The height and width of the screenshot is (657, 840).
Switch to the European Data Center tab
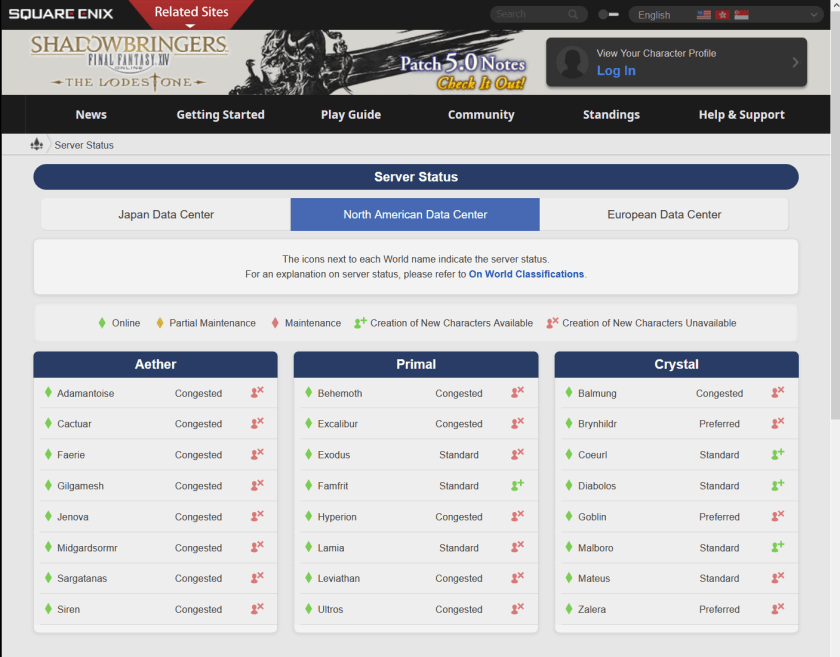[664, 214]
